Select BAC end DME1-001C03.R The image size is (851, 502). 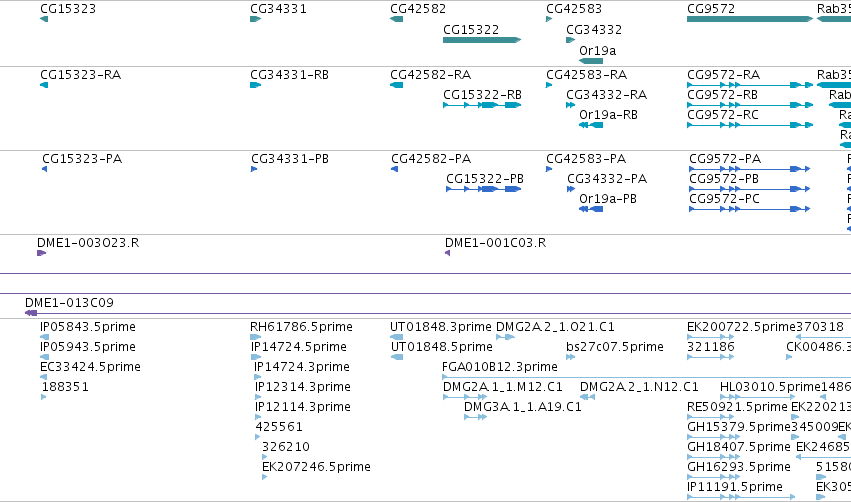tap(496, 243)
